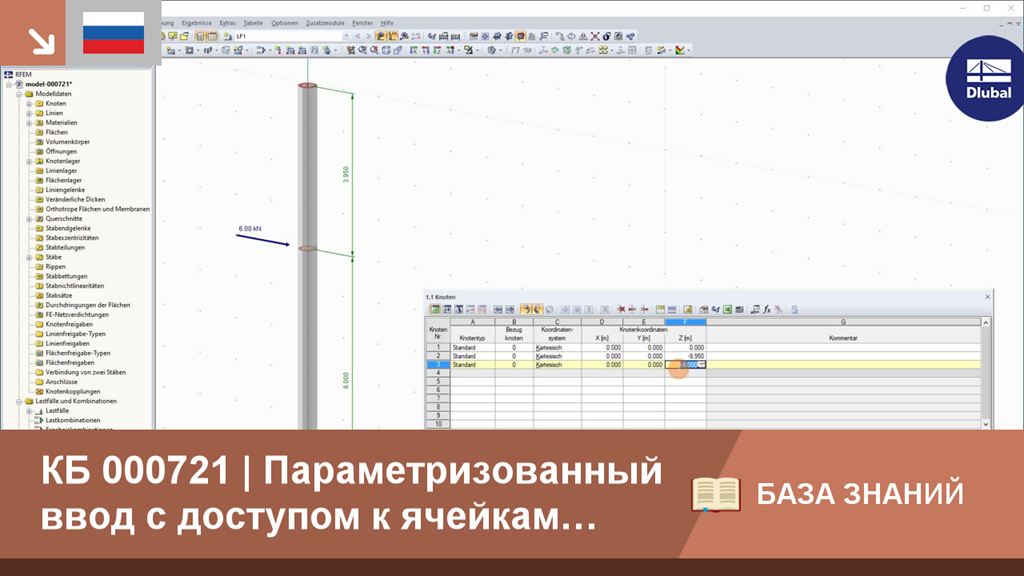Collapse the Modelldaten tree node
This screenshot has width=1024, height=576.
pos(19,94)
